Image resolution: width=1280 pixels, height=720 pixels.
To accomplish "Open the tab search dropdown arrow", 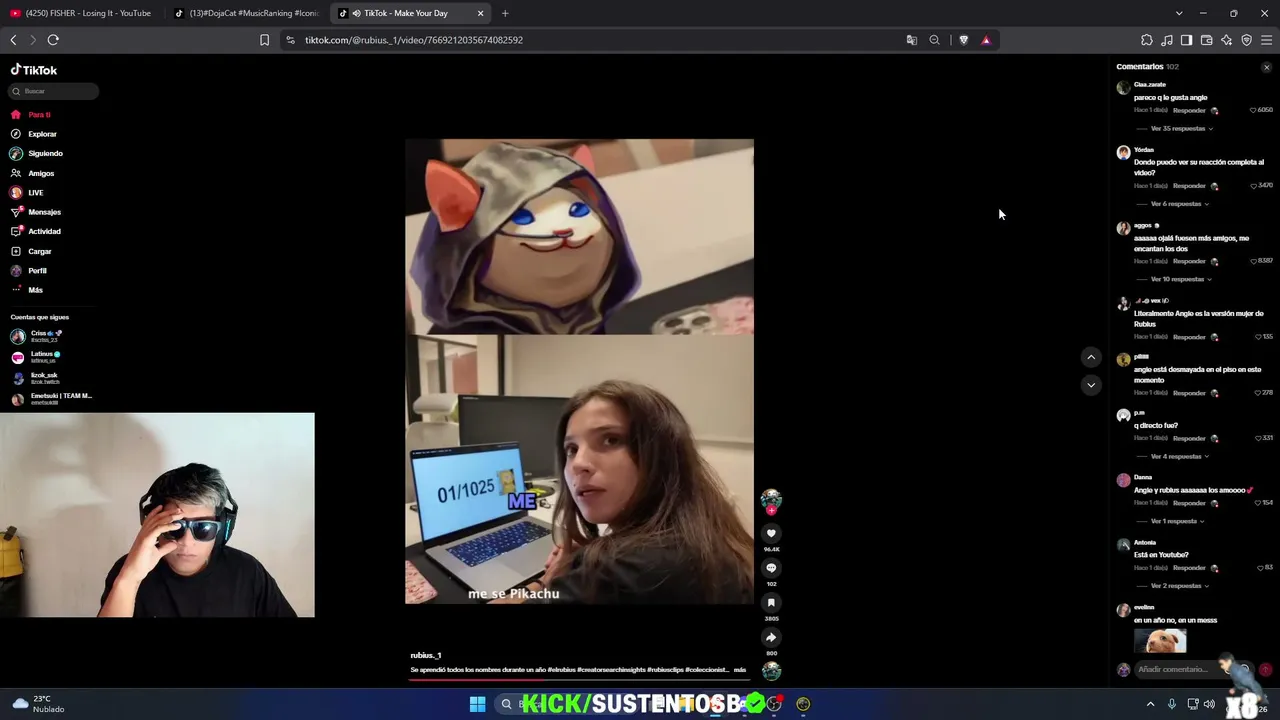I will point(1179,13).
